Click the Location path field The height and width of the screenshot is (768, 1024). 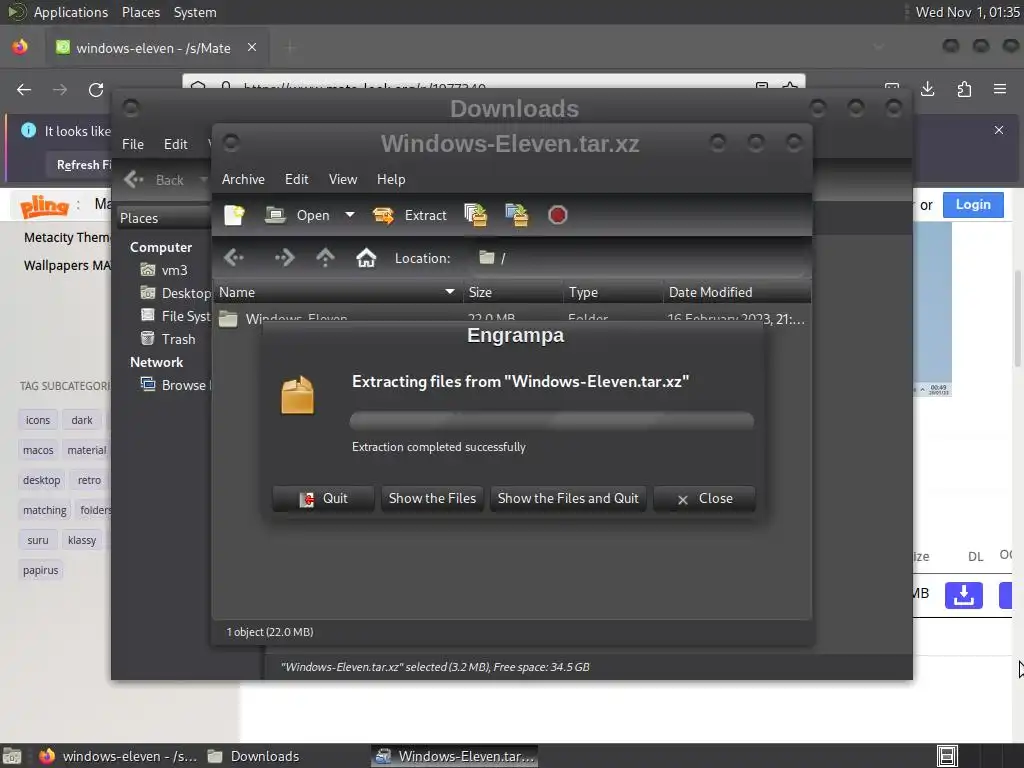pos(640,258)
